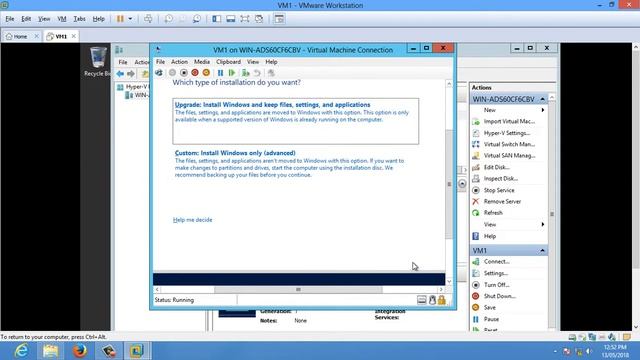Click Remove Server in Actions pane
Viewport: 640px width, 360px height.
point(502,201)
